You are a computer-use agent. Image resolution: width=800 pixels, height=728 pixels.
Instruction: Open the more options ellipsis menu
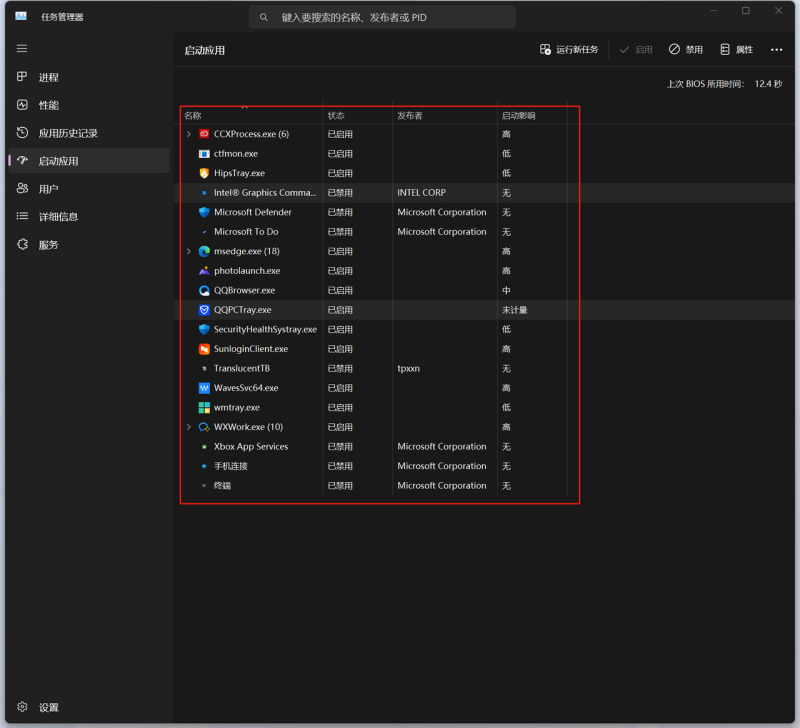click(x=777, y=49)
